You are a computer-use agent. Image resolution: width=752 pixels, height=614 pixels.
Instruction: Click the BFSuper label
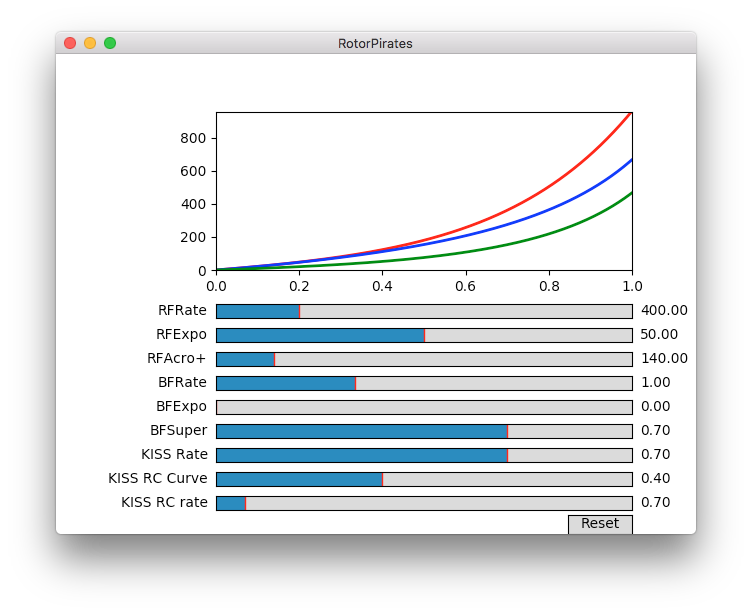click(x=178, y=431)
